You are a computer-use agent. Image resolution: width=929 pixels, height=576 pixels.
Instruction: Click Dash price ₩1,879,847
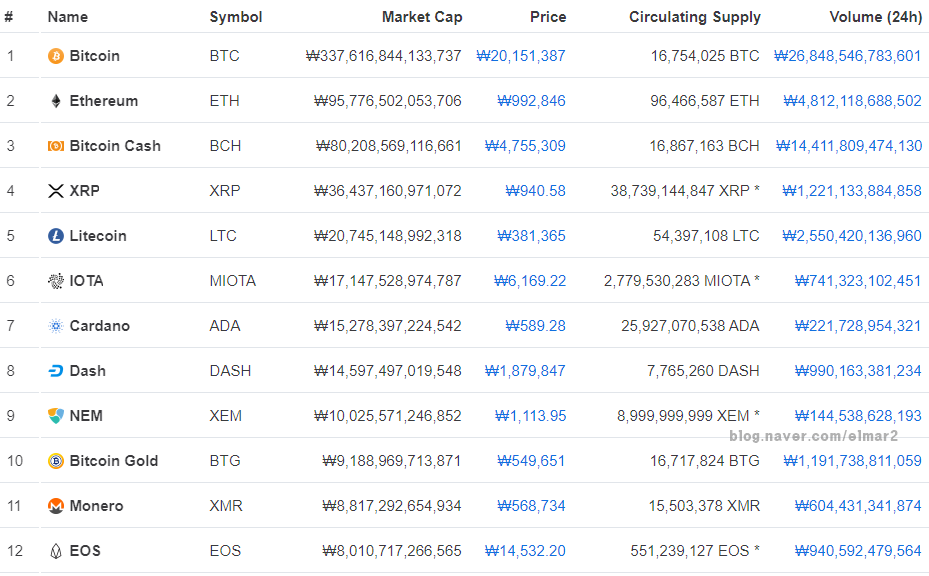tap(525, 372)
